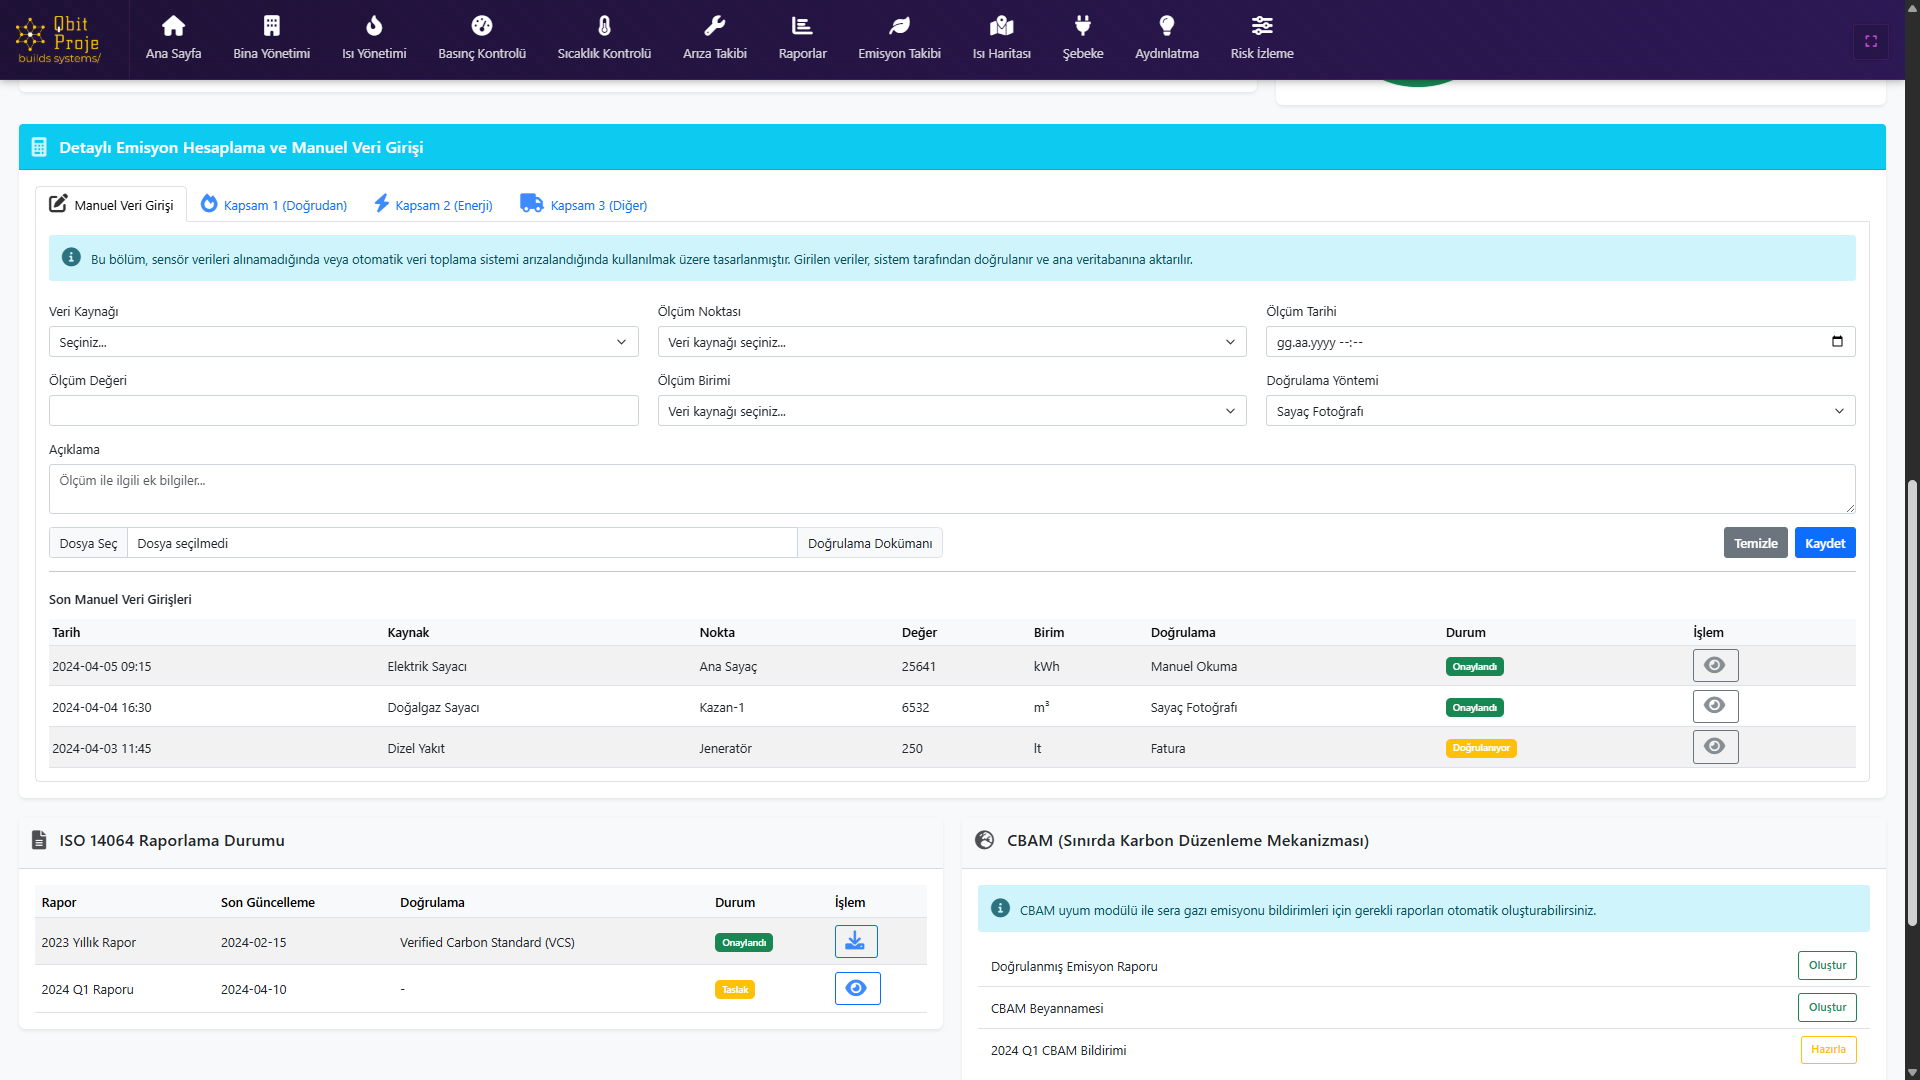Viewport: 1920px width, 1080px height.
Task: Open the Ölçüm Birimi dropdown
Action: pyautogui.click(x=951, y=411)
